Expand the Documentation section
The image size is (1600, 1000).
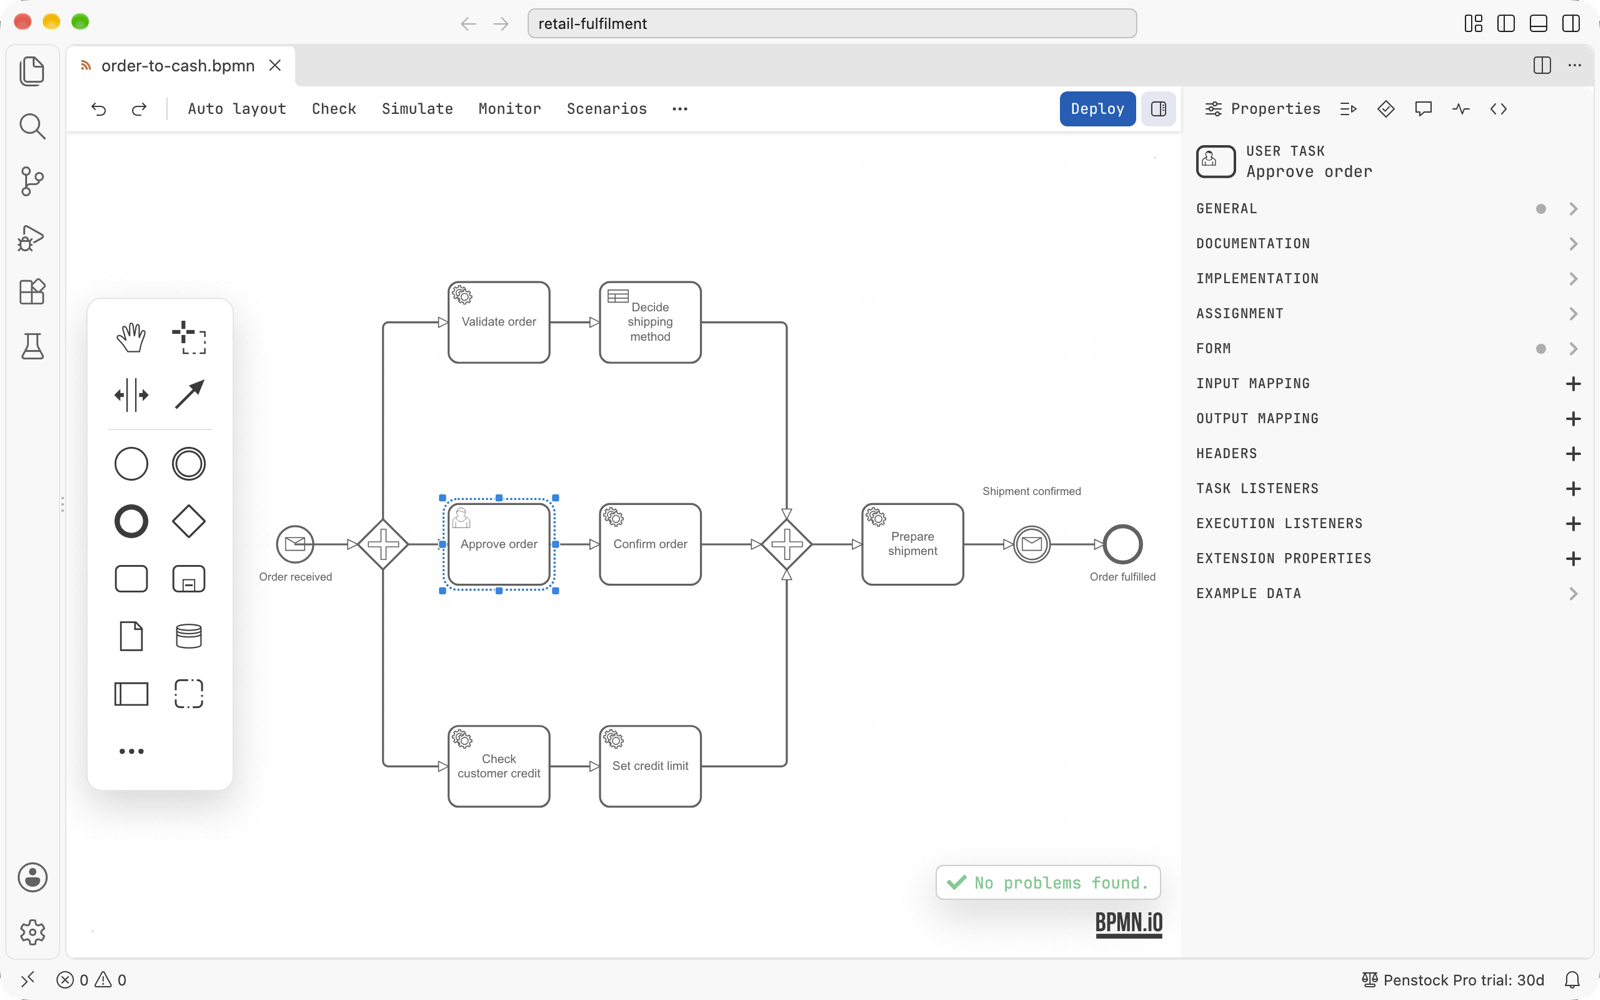[1388, 244]
